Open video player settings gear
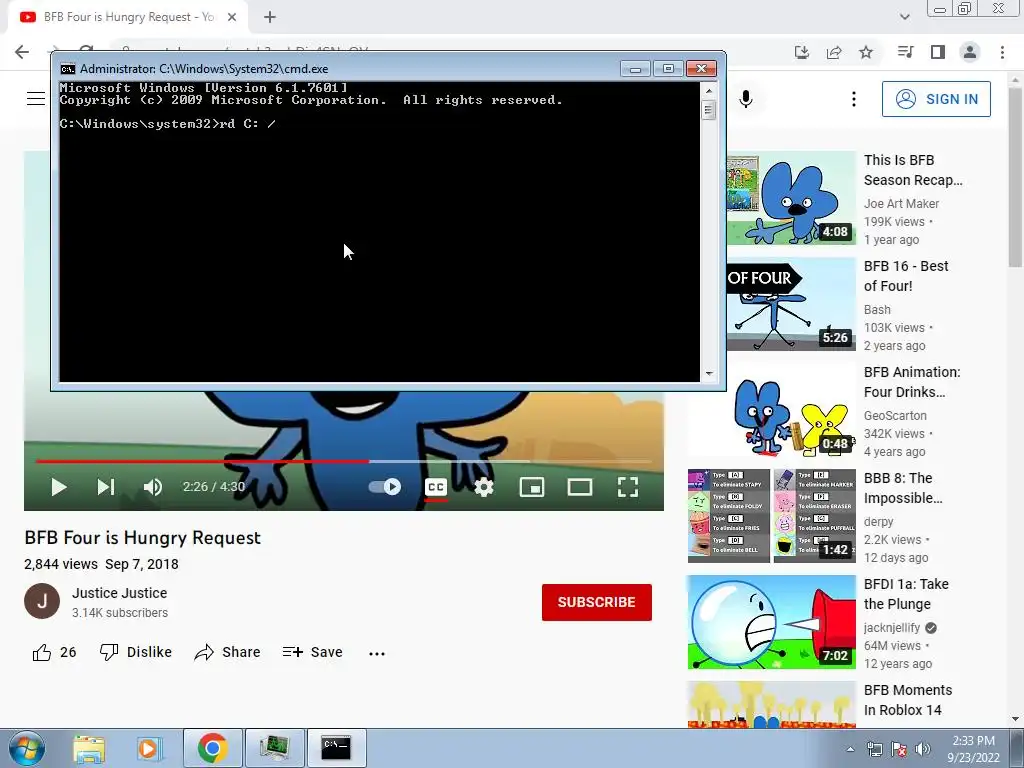1024x768 pixels. [x=483, y=487]
